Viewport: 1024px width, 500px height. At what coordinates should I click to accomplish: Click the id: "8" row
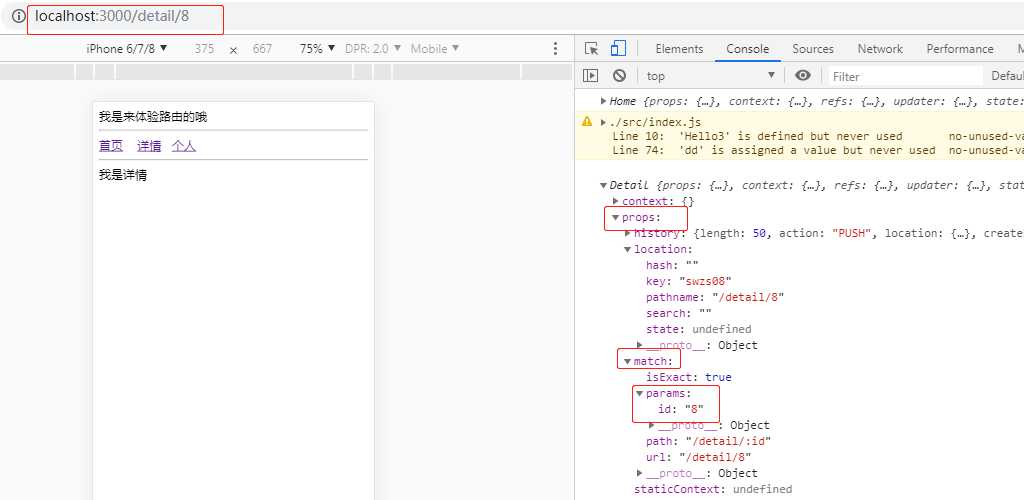coord(681,409)
